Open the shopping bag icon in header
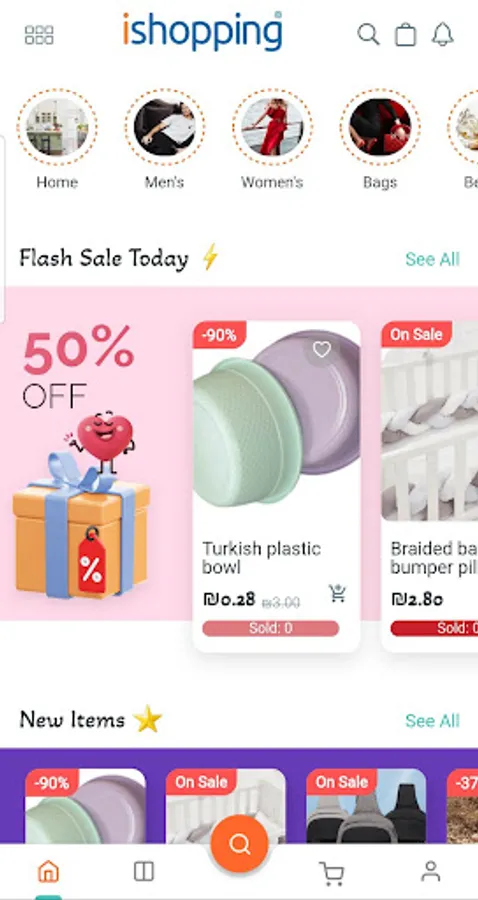Image resolution: width=478 pixels, height=900 pixels. [x=406, y=34]
